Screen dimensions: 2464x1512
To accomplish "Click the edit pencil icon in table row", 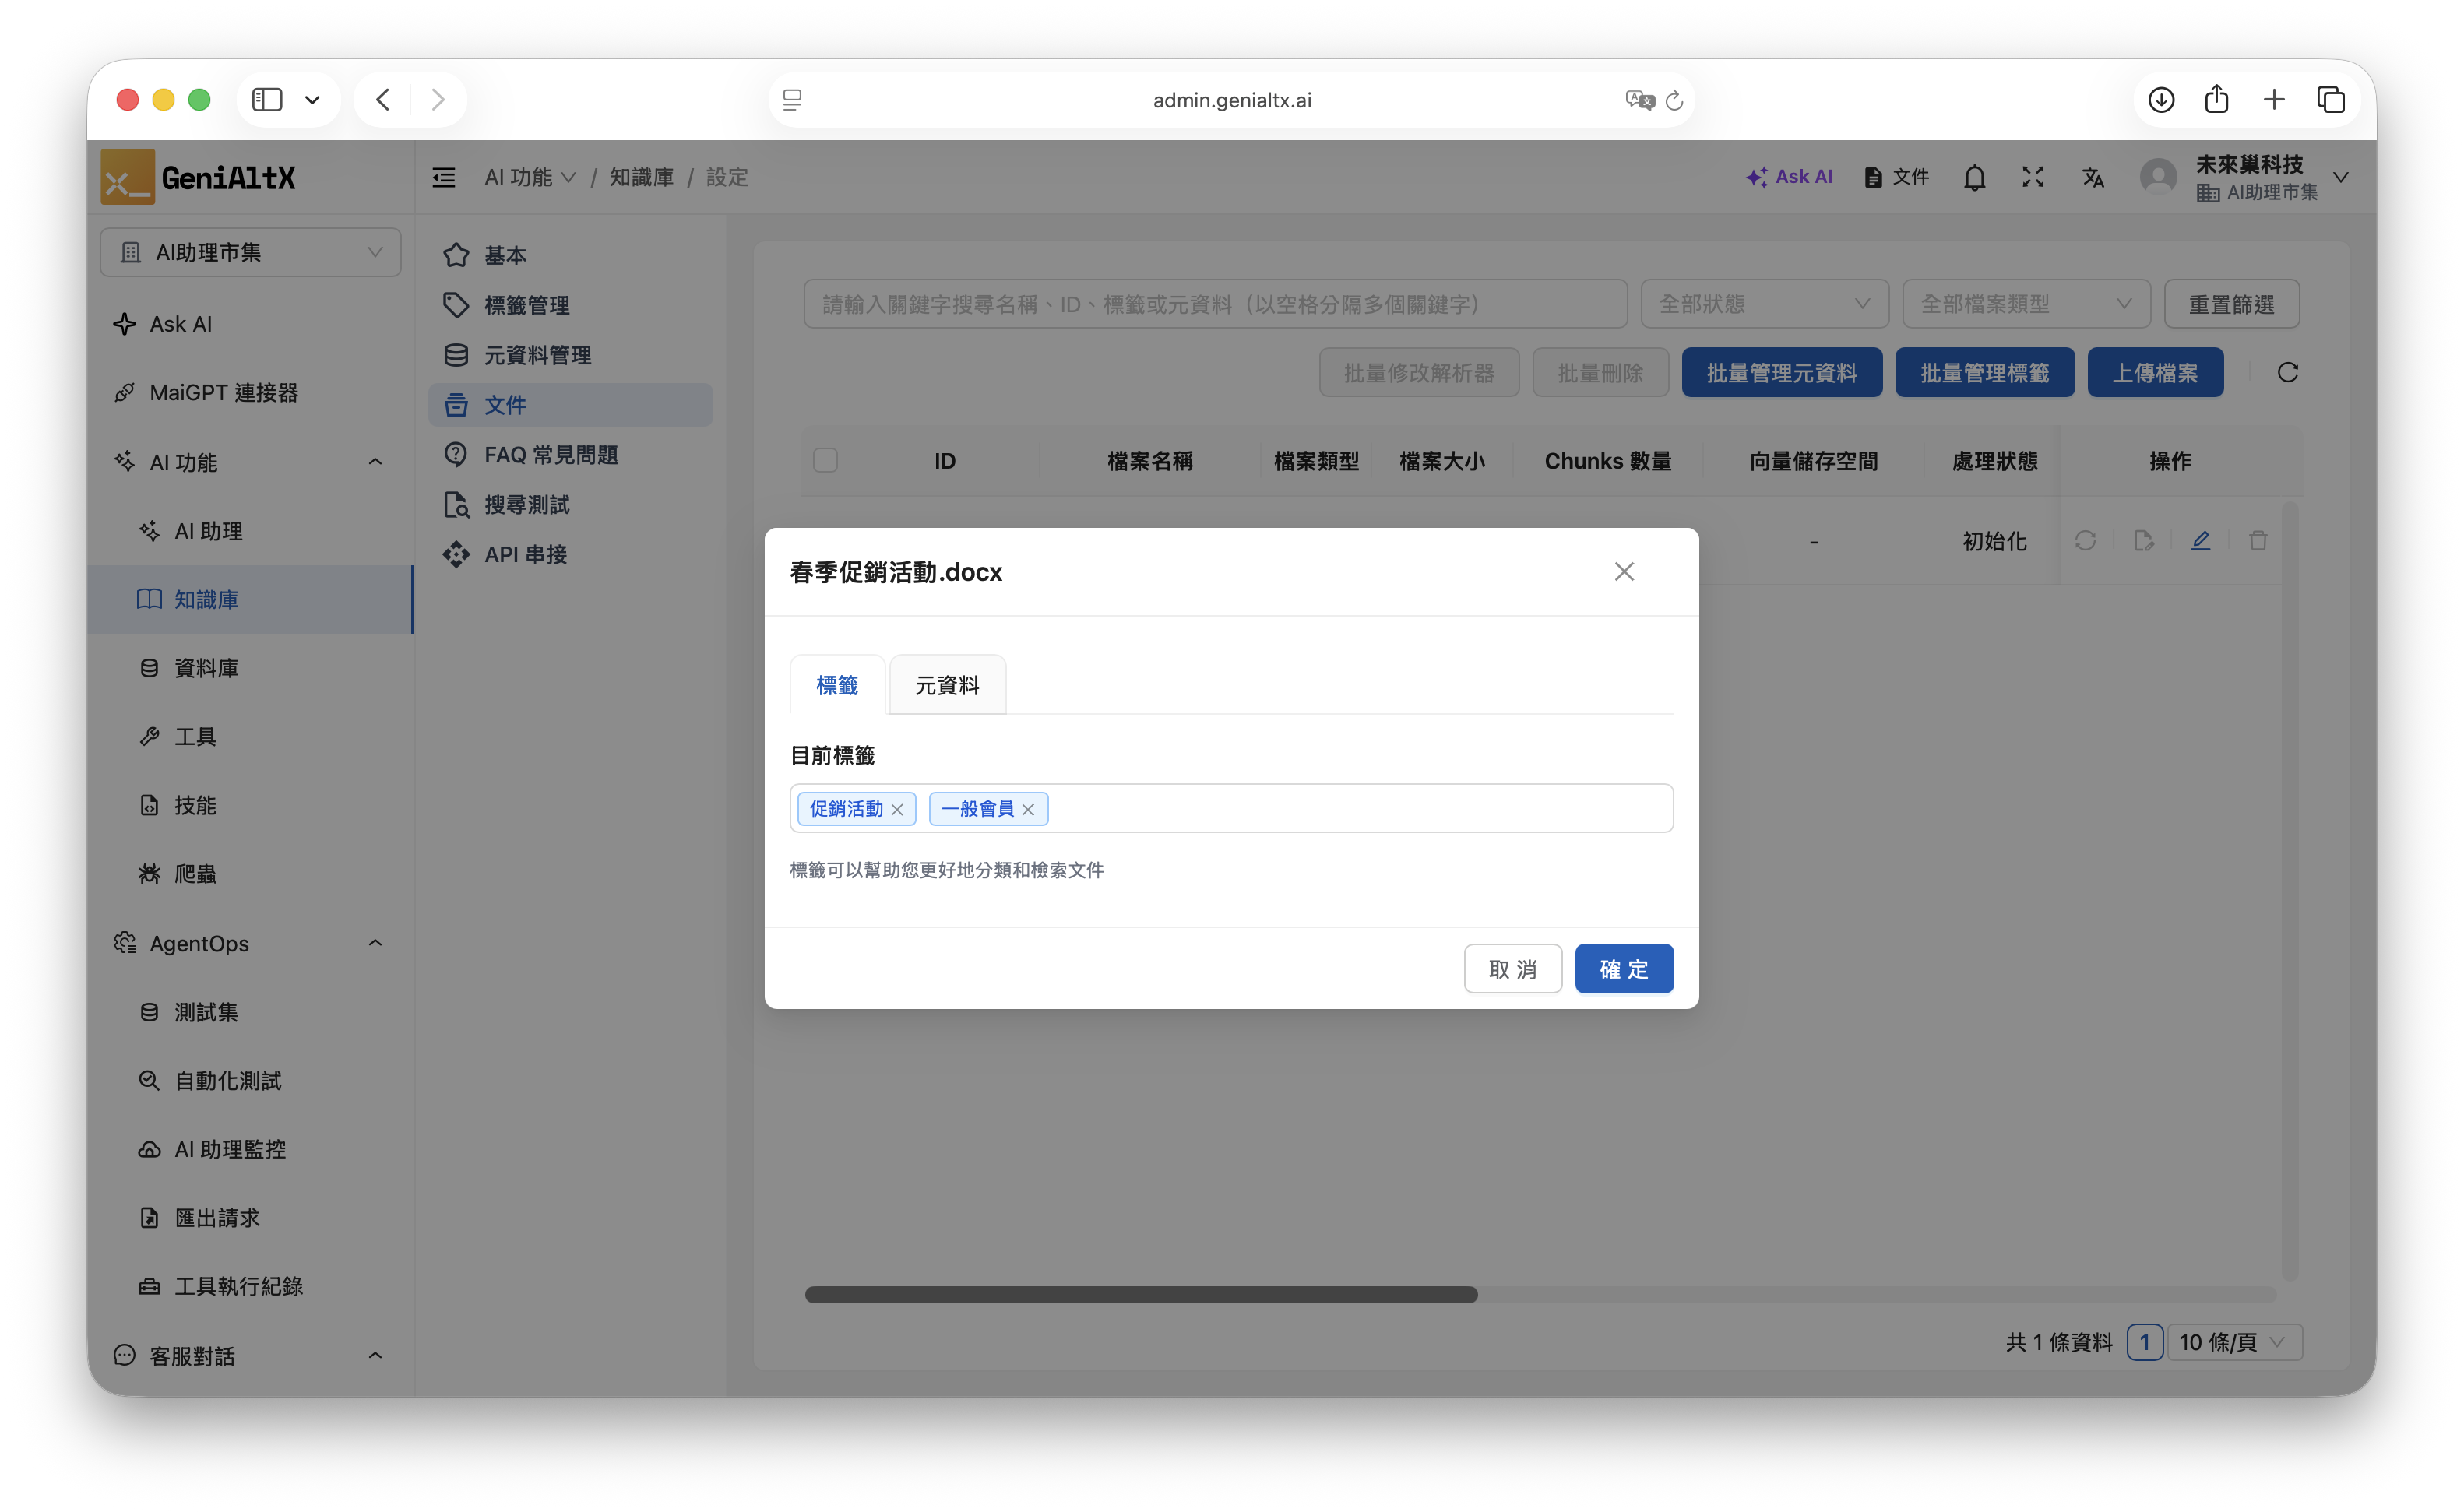I will click(2200, 541).
